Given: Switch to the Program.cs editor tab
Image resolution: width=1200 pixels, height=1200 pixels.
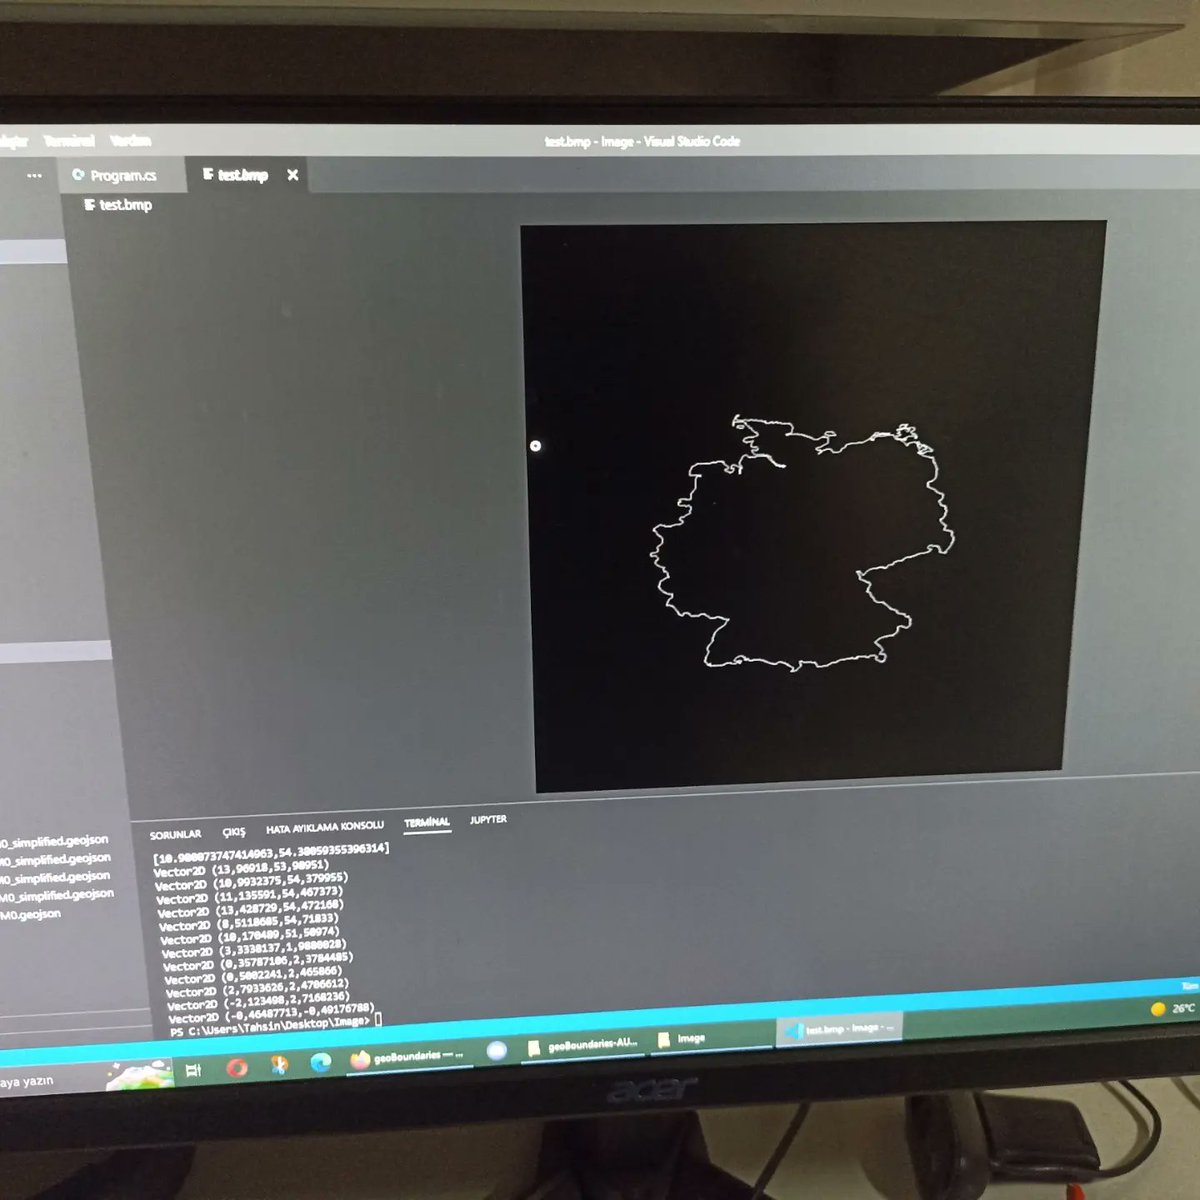Looking at the screenshot, I should [x=123, y=175].
